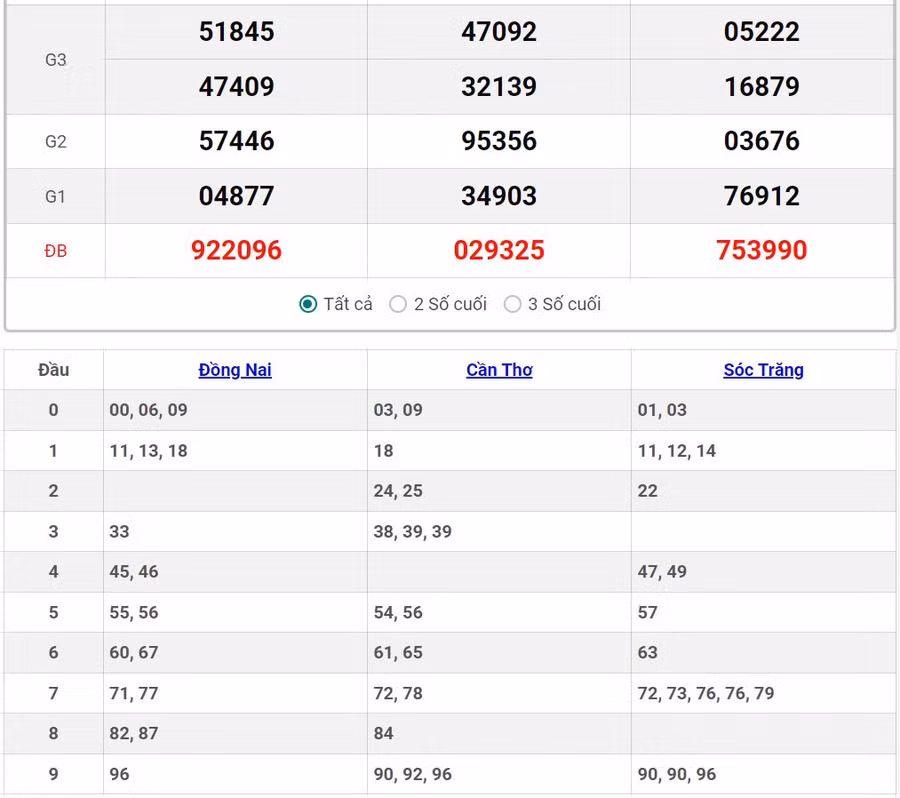Click the "Đầu" column header
The width and height of the screenshot is (900, 798).
tap(54, 370)
